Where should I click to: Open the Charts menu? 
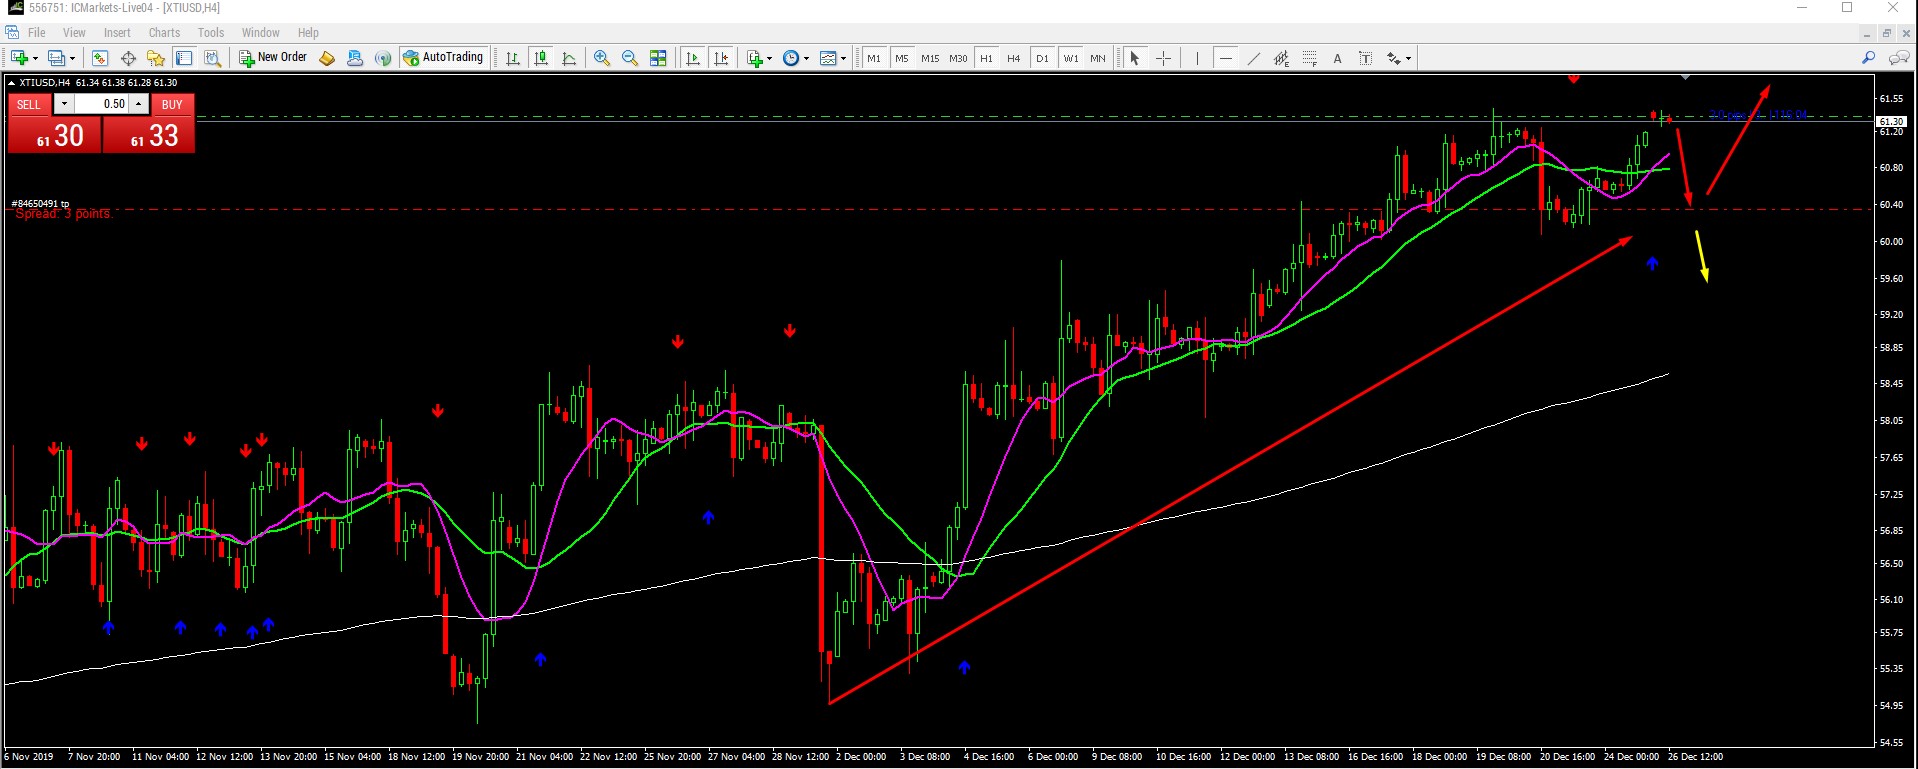(x=164, y=33)
